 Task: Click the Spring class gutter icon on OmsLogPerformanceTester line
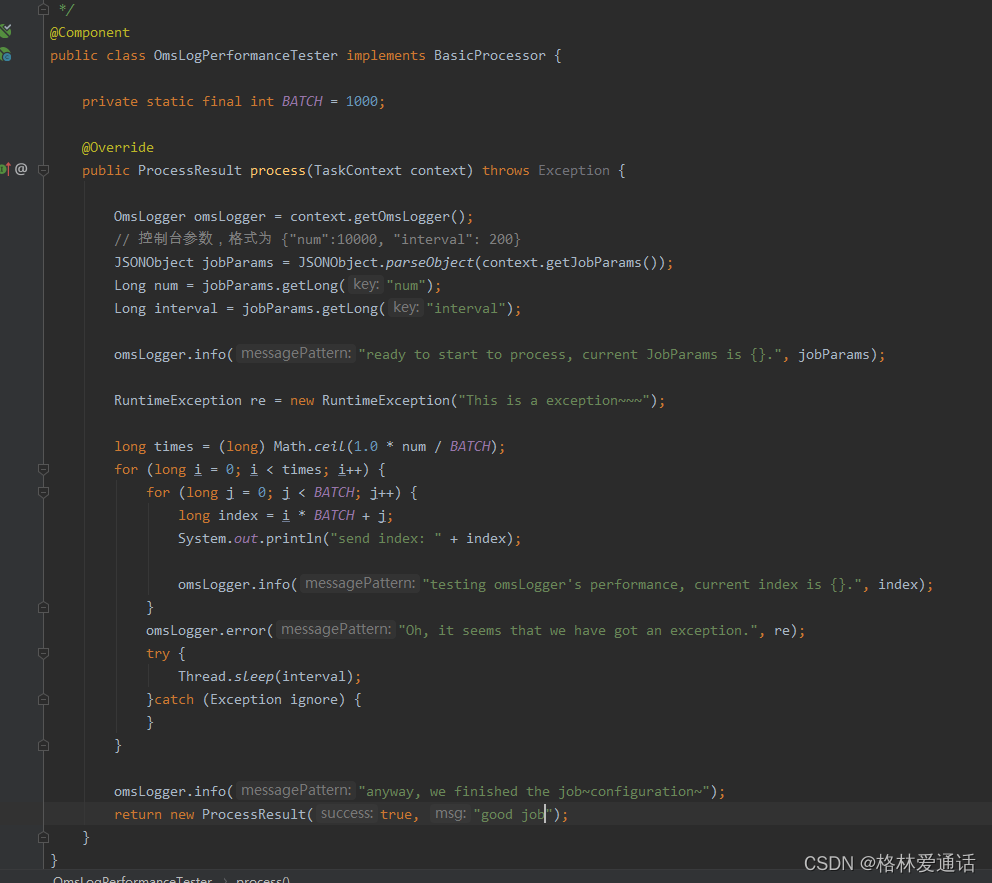6,55
